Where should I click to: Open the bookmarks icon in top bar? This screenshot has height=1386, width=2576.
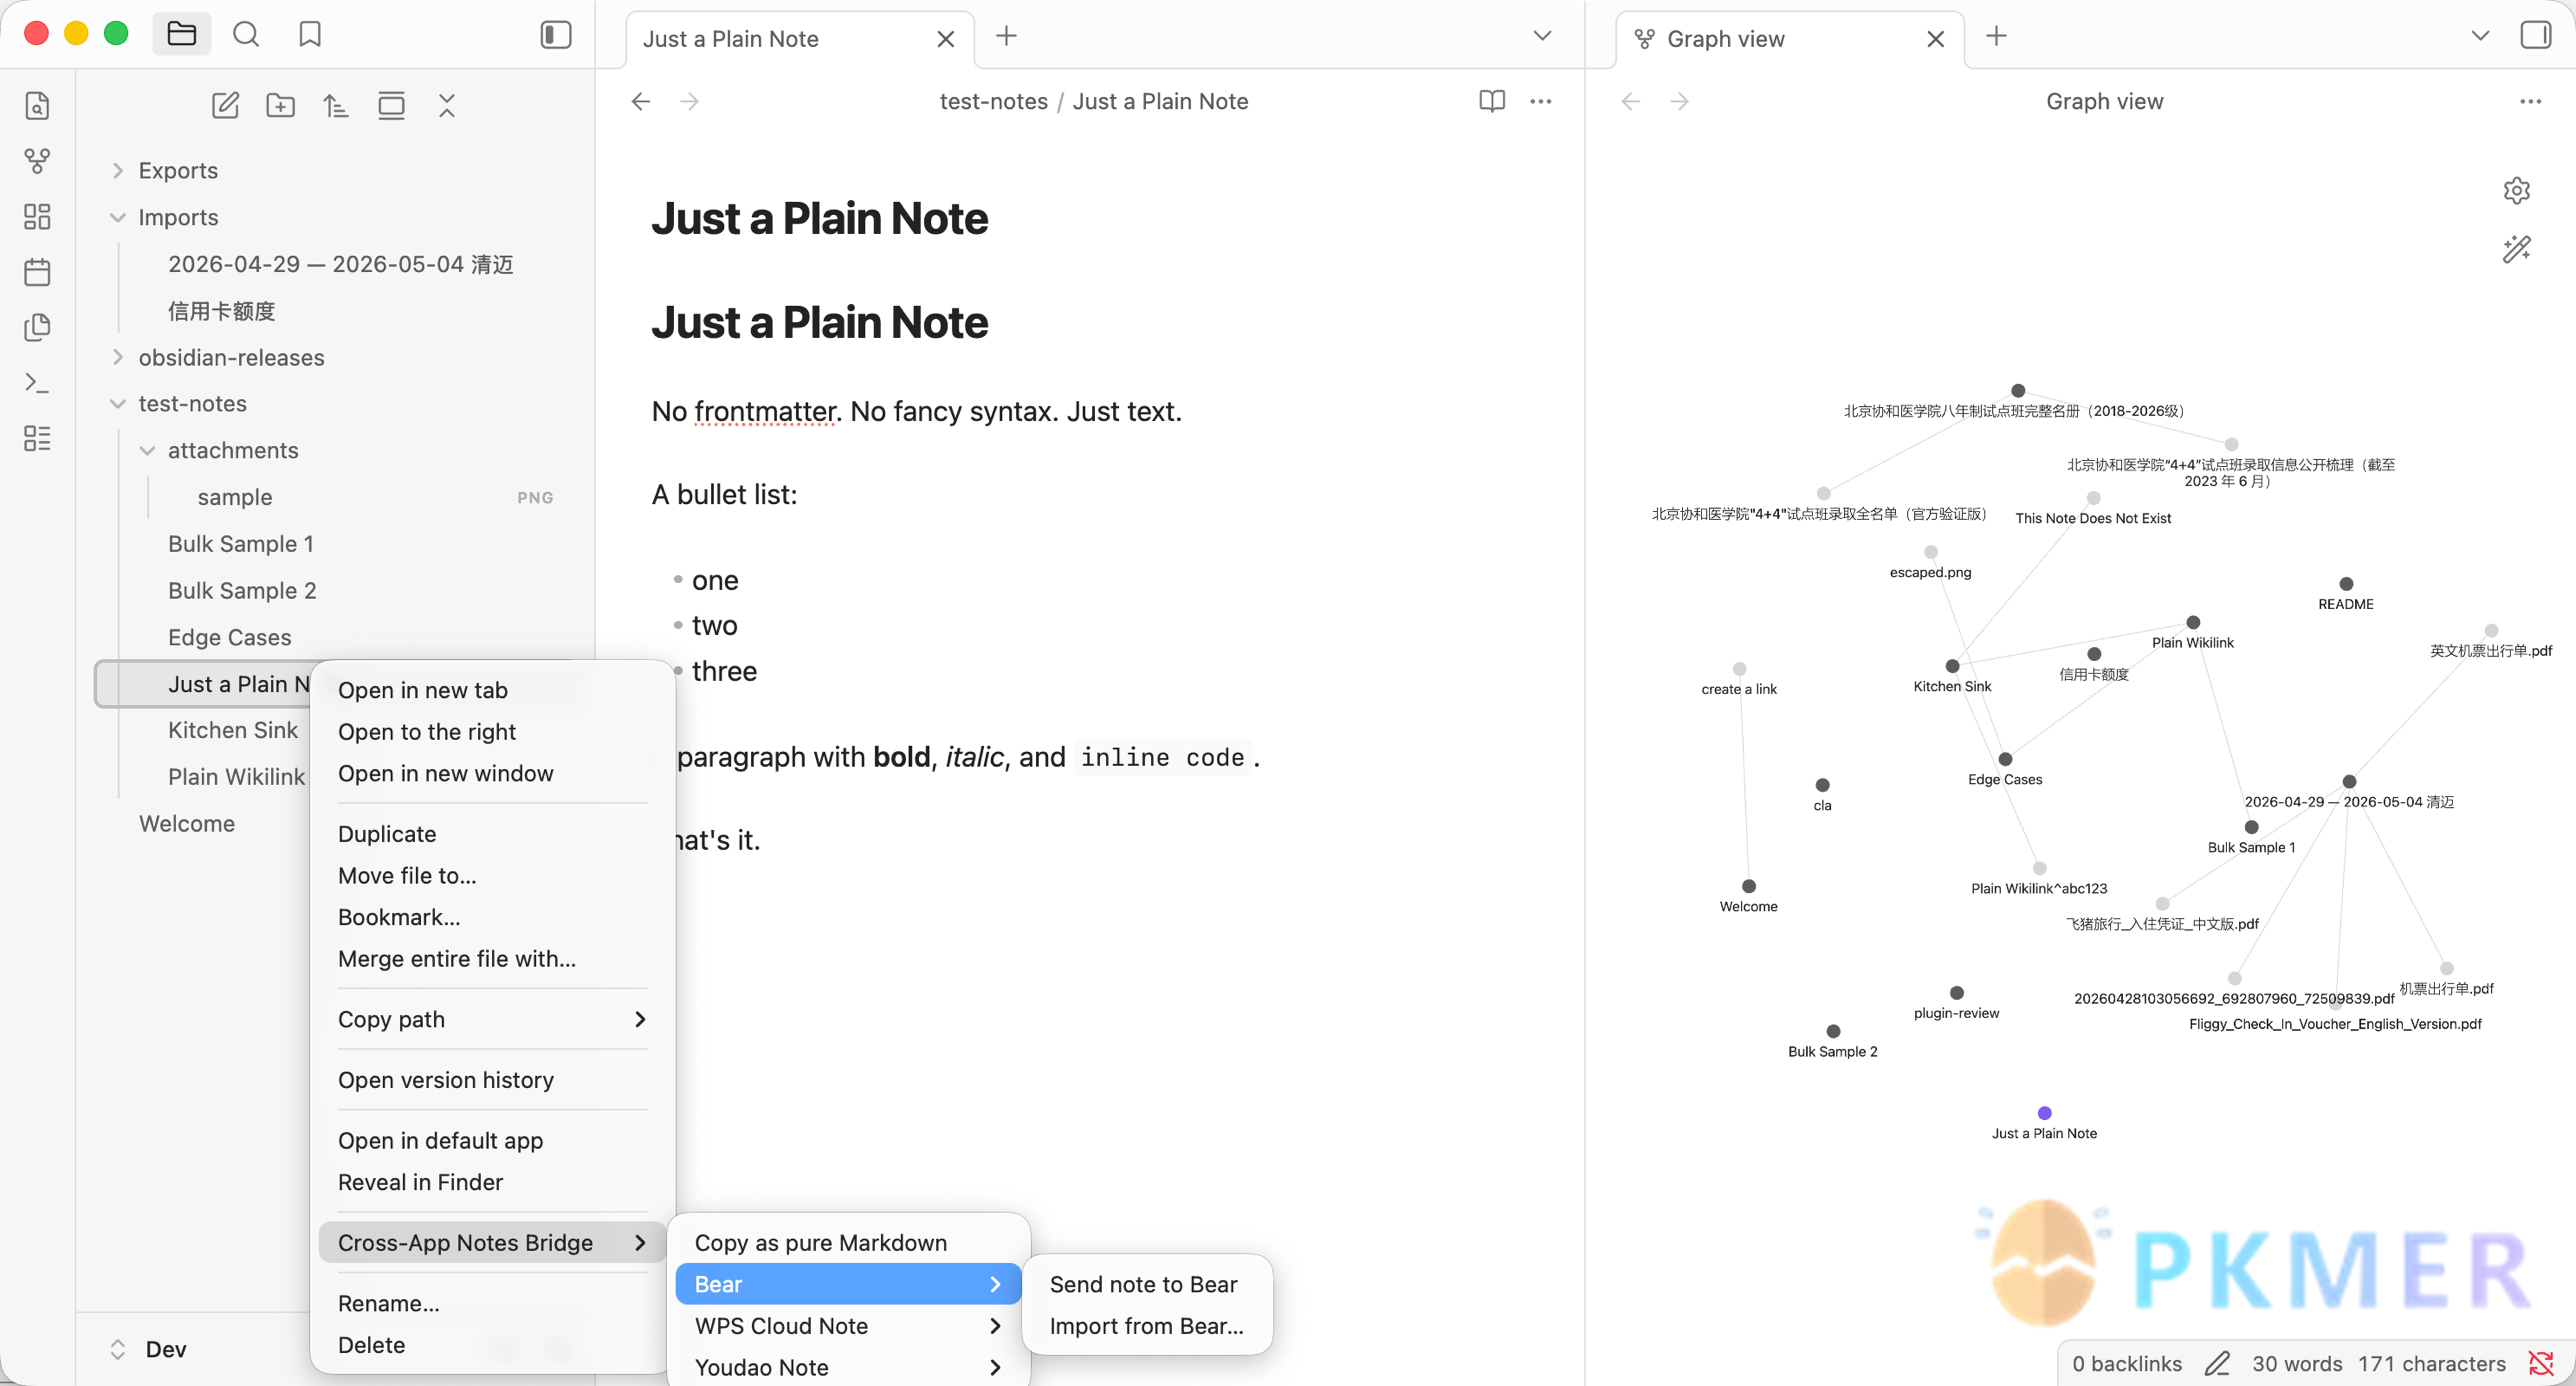tap(310, 35)
